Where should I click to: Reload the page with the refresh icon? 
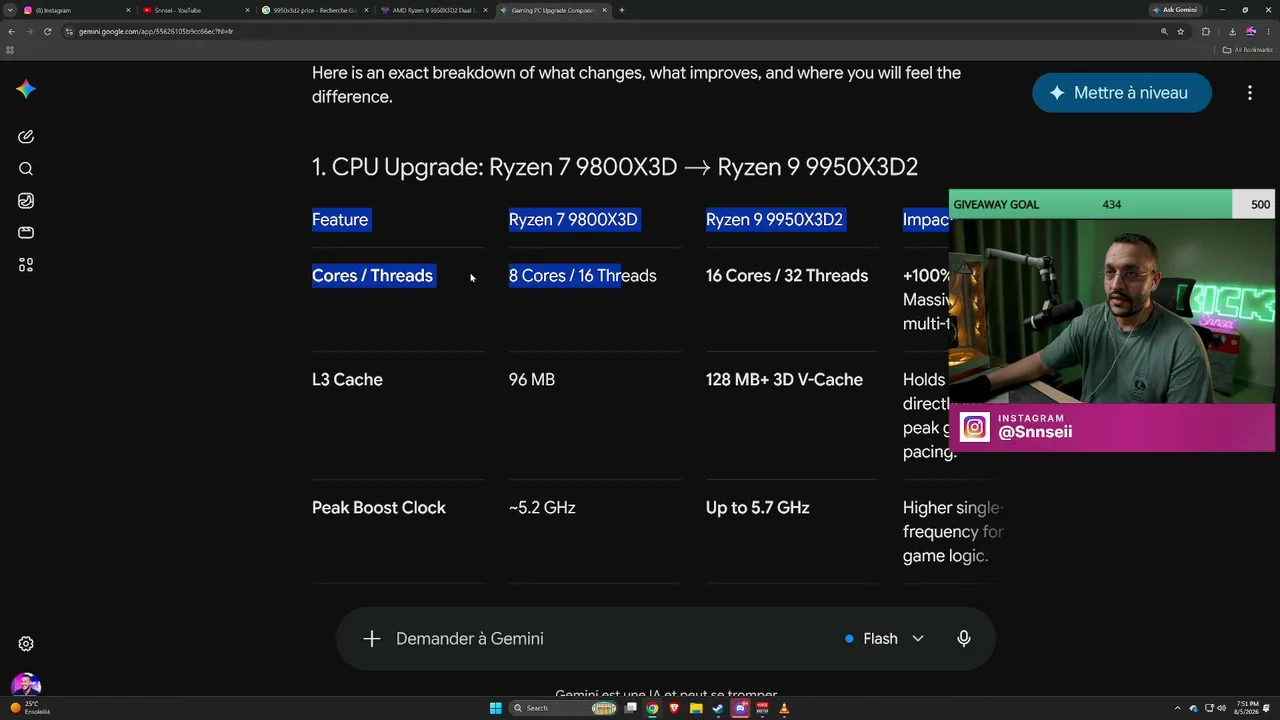point(47,31)
